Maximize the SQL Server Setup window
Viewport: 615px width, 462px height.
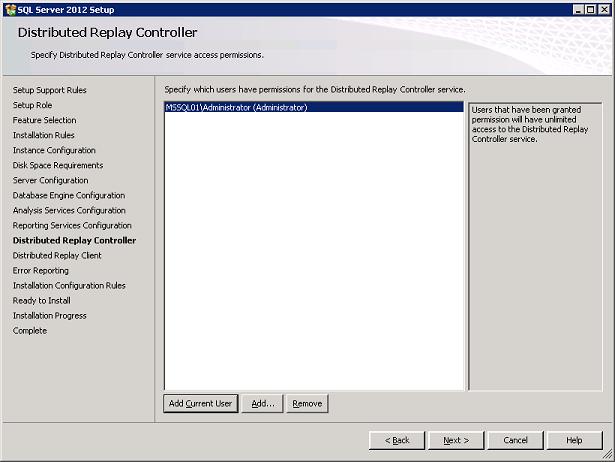click(x=591, y=10)
